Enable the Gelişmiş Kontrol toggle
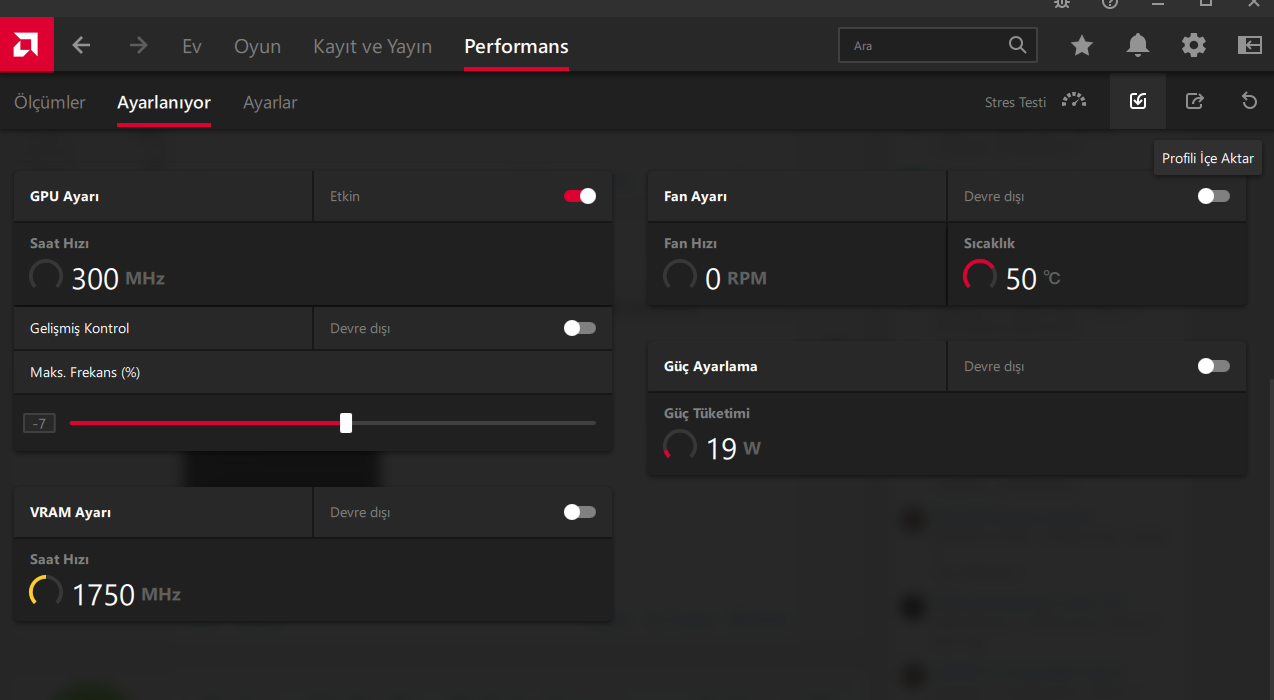Image resolution: width=1274 pixels, height=700 pixels. tap(580, 328)
